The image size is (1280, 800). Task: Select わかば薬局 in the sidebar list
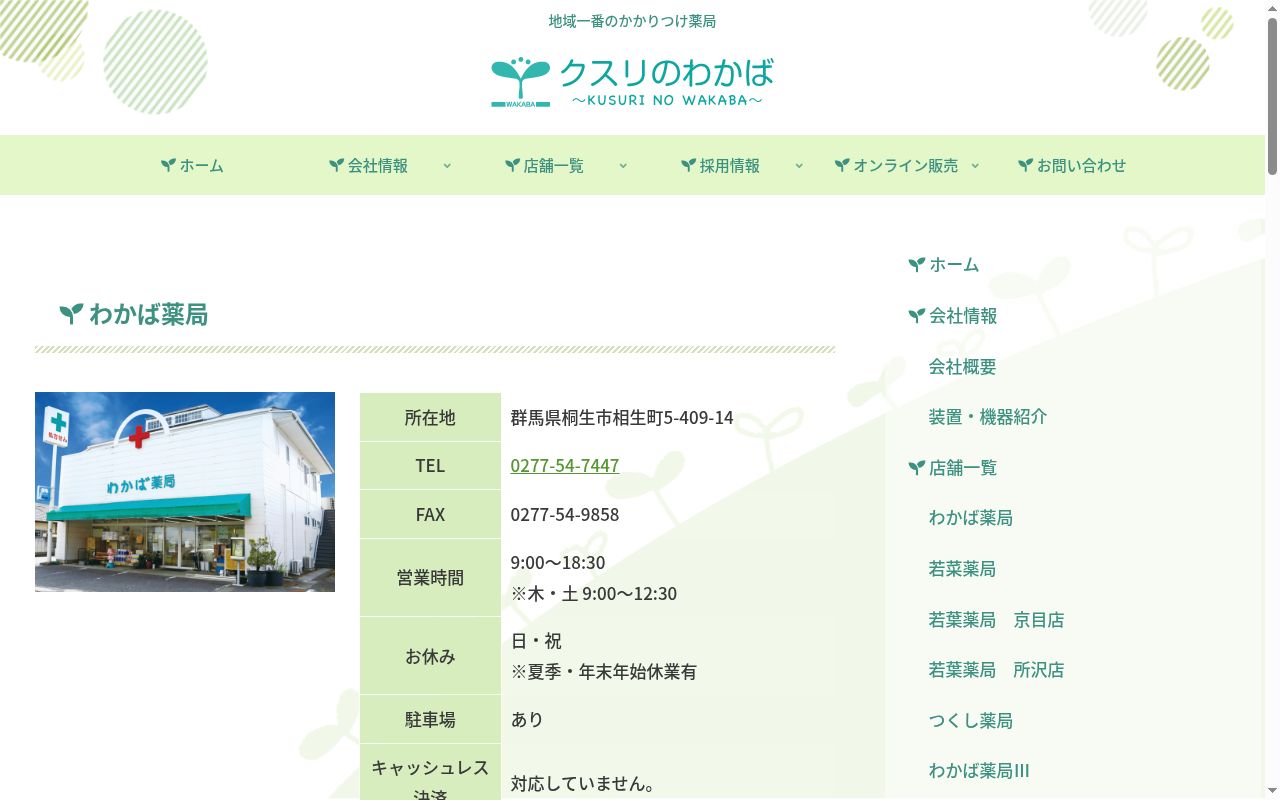pos(971,517)
